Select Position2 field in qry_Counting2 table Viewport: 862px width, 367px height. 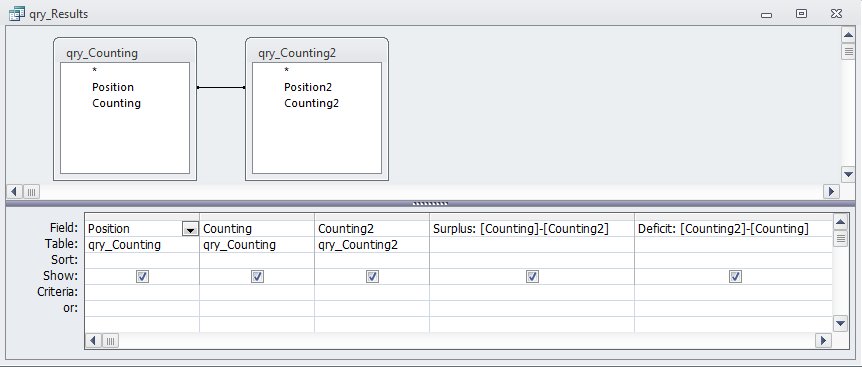tap(308, 87)
